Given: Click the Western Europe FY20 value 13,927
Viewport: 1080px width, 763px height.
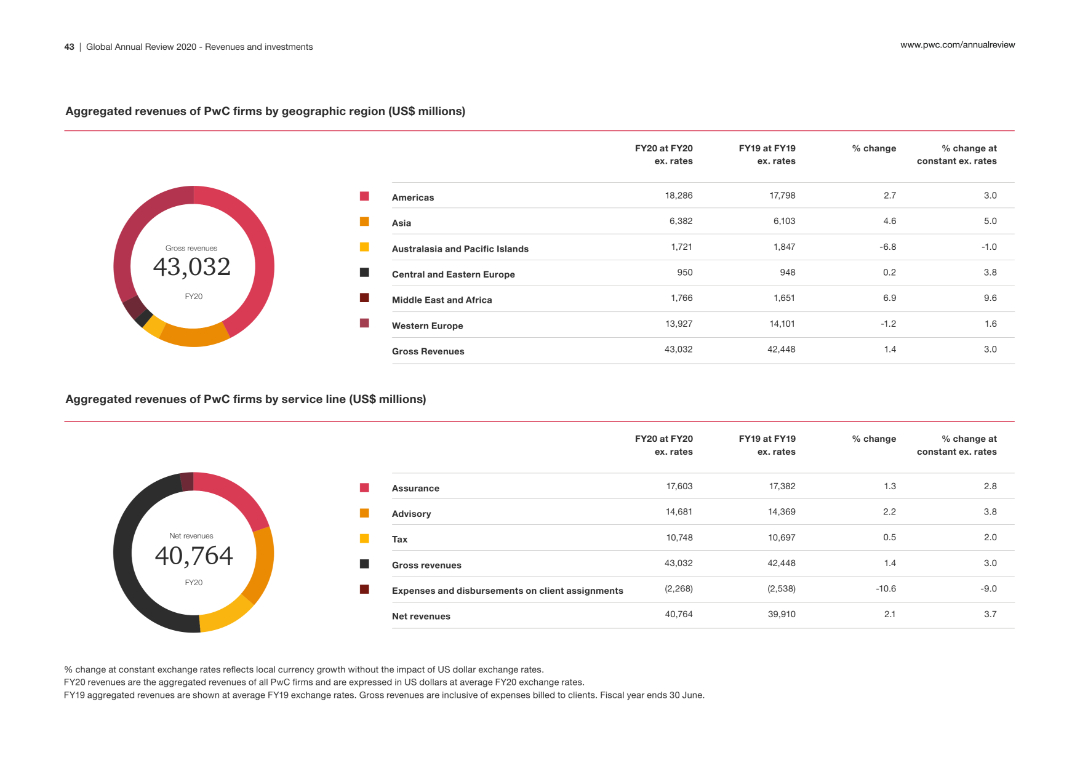Looking at the screenshot, I should 678,324.
